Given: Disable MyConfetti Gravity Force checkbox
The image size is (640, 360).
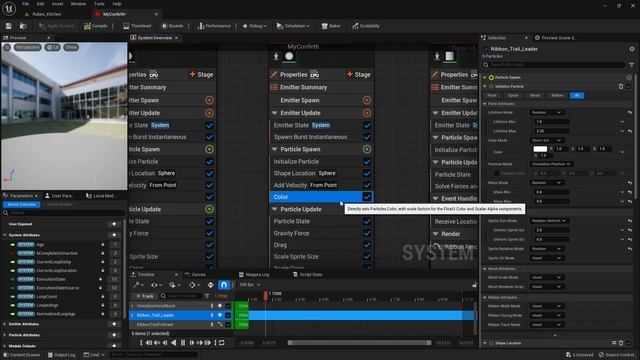Looking at the screenshot, I should [x=367, y=233].
